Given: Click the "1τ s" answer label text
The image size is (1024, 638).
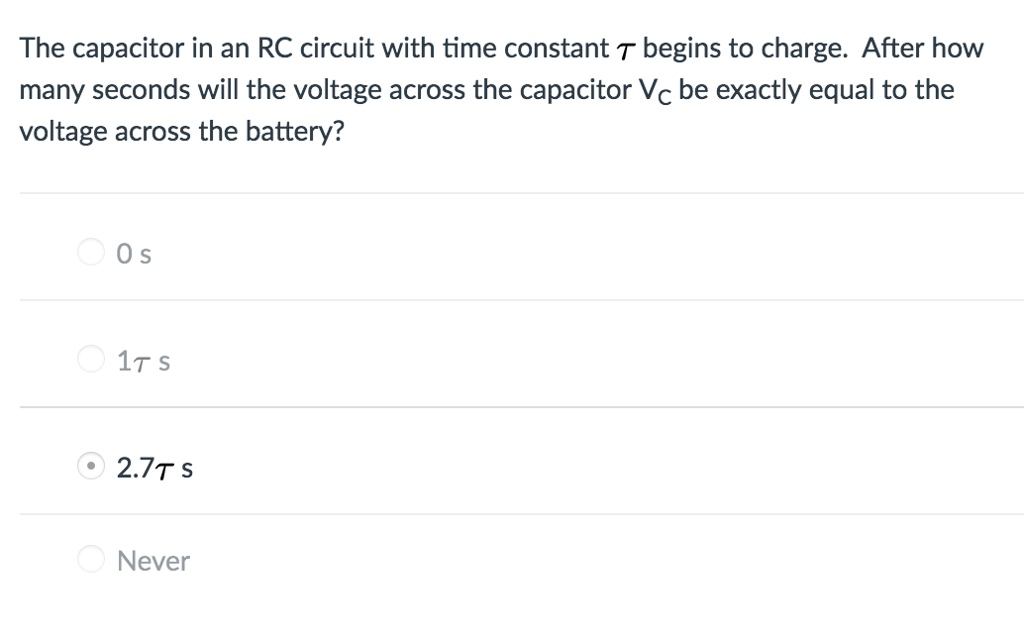Looking at the screenshot, I should [141, 360].
